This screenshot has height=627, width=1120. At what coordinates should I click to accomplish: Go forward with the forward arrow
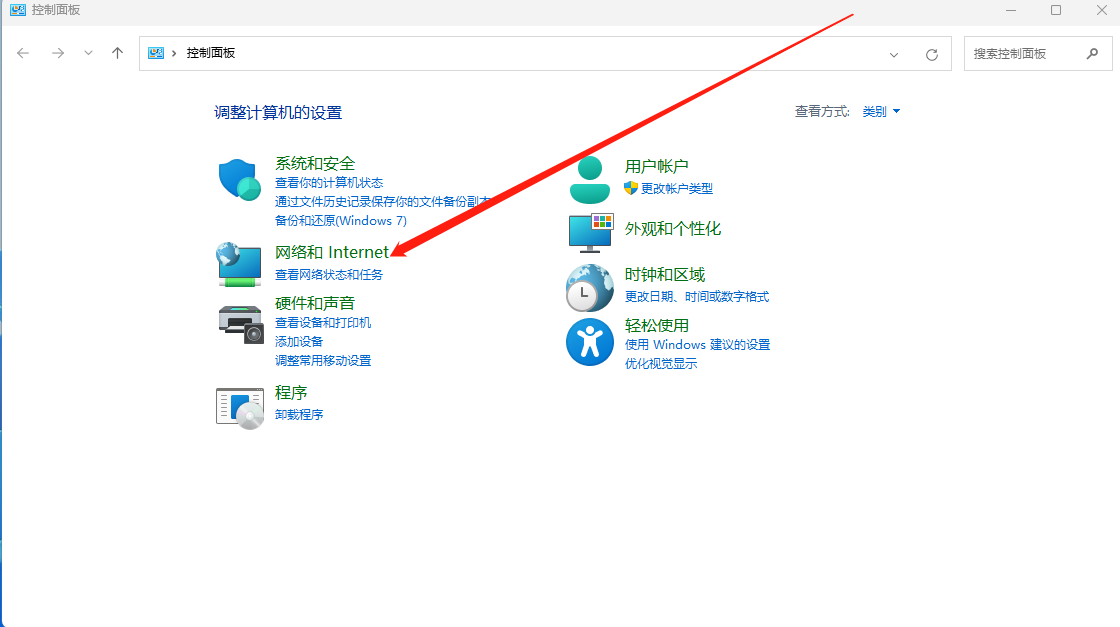[x=58, y=53]
